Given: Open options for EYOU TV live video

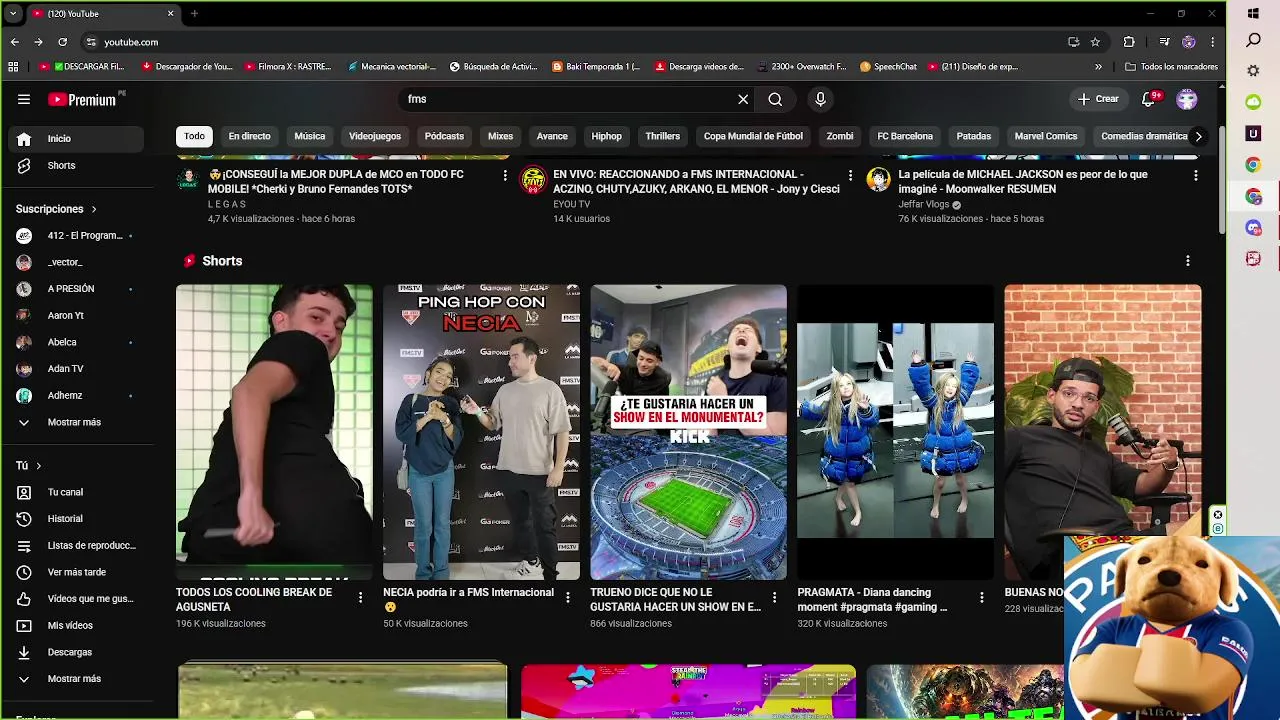Looking at the screenshot, I should 851,176.
